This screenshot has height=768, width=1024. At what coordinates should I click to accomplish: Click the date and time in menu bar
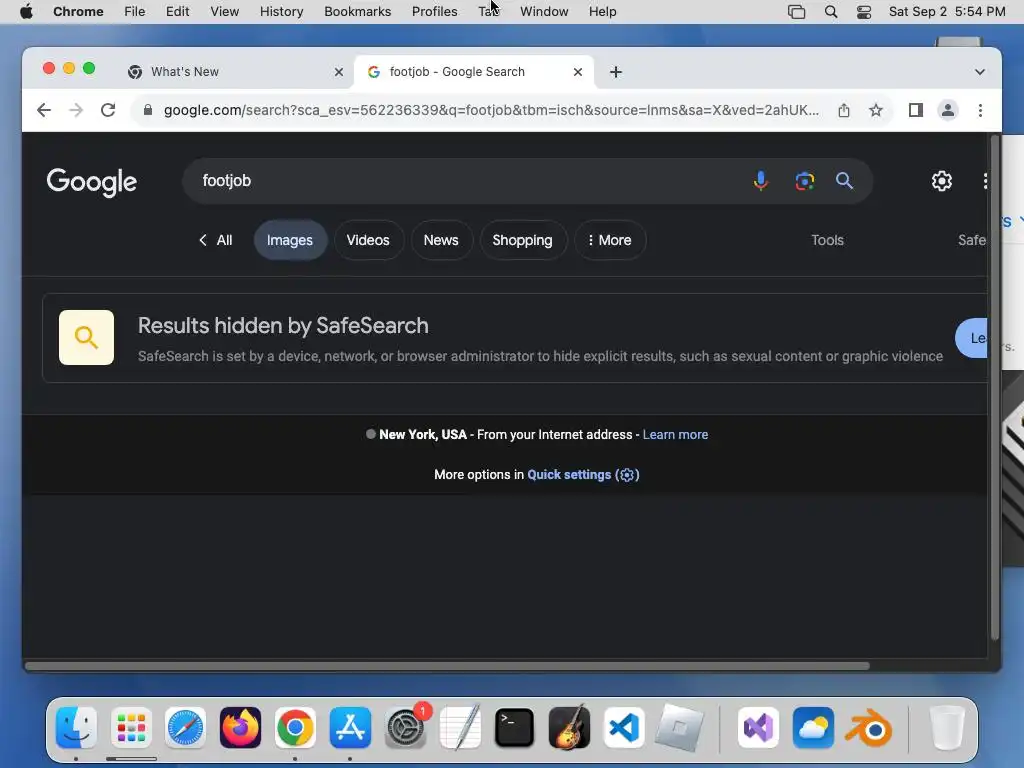[947, 12]
